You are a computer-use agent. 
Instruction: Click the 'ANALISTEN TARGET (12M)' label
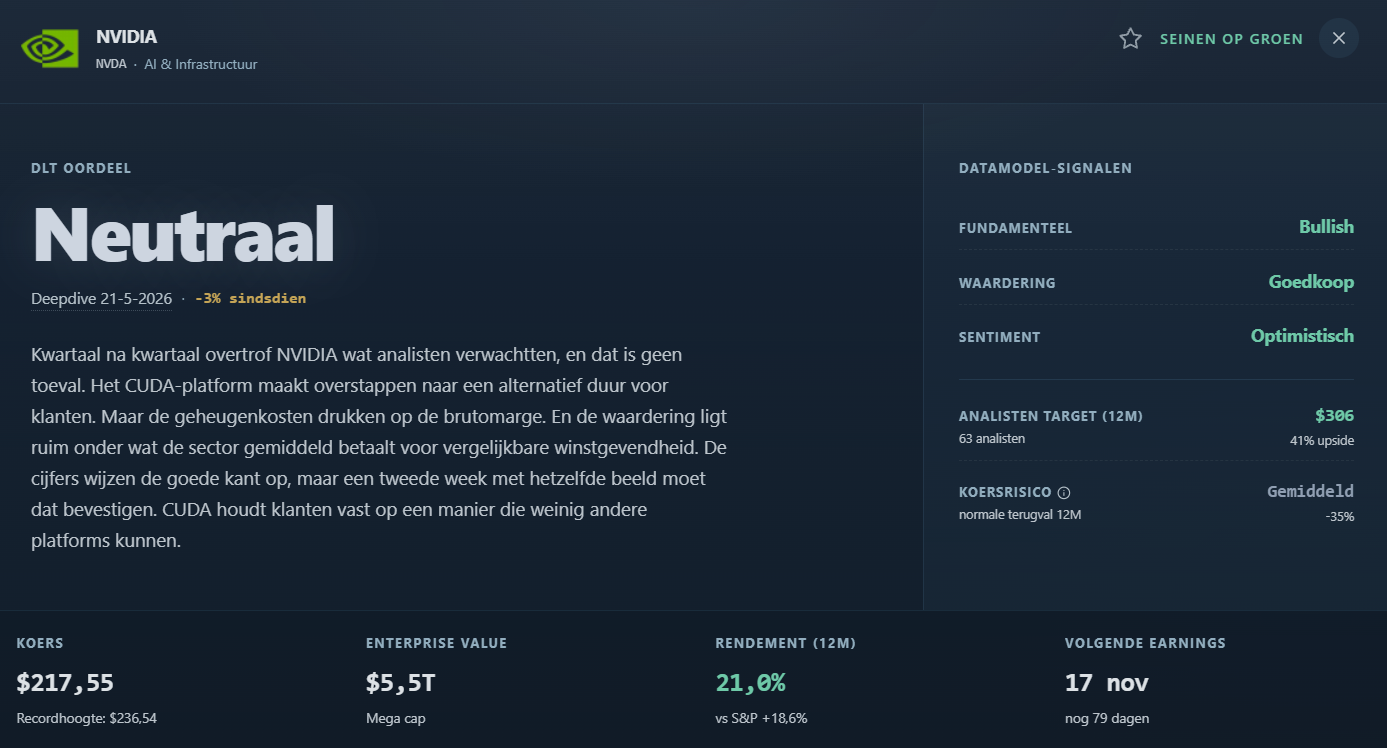click(x=1050, y=416)
